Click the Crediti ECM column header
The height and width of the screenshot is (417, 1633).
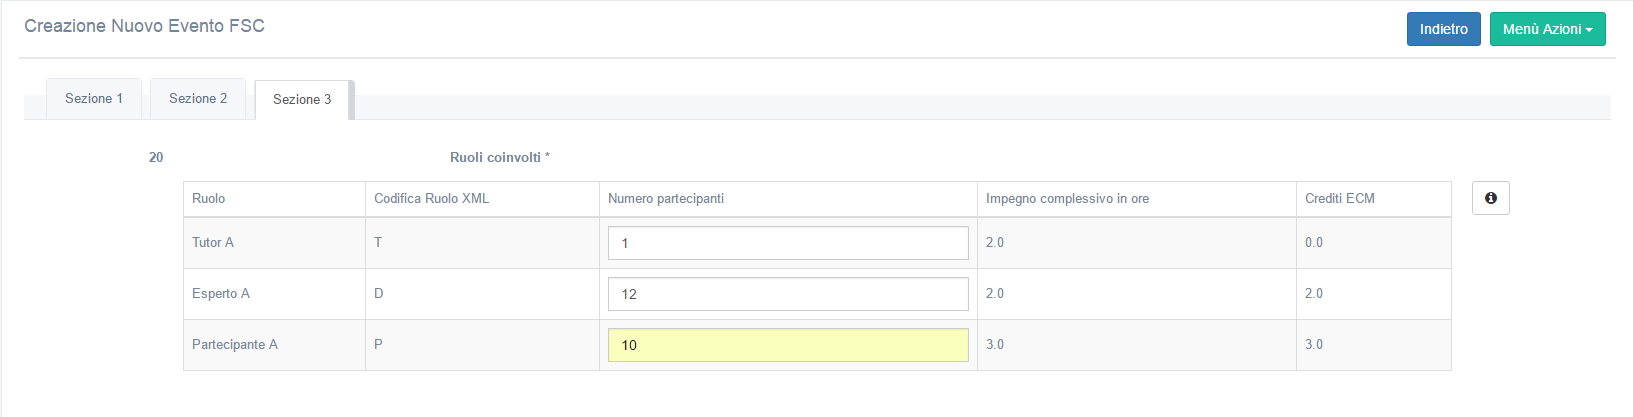tap(1339, 199)
